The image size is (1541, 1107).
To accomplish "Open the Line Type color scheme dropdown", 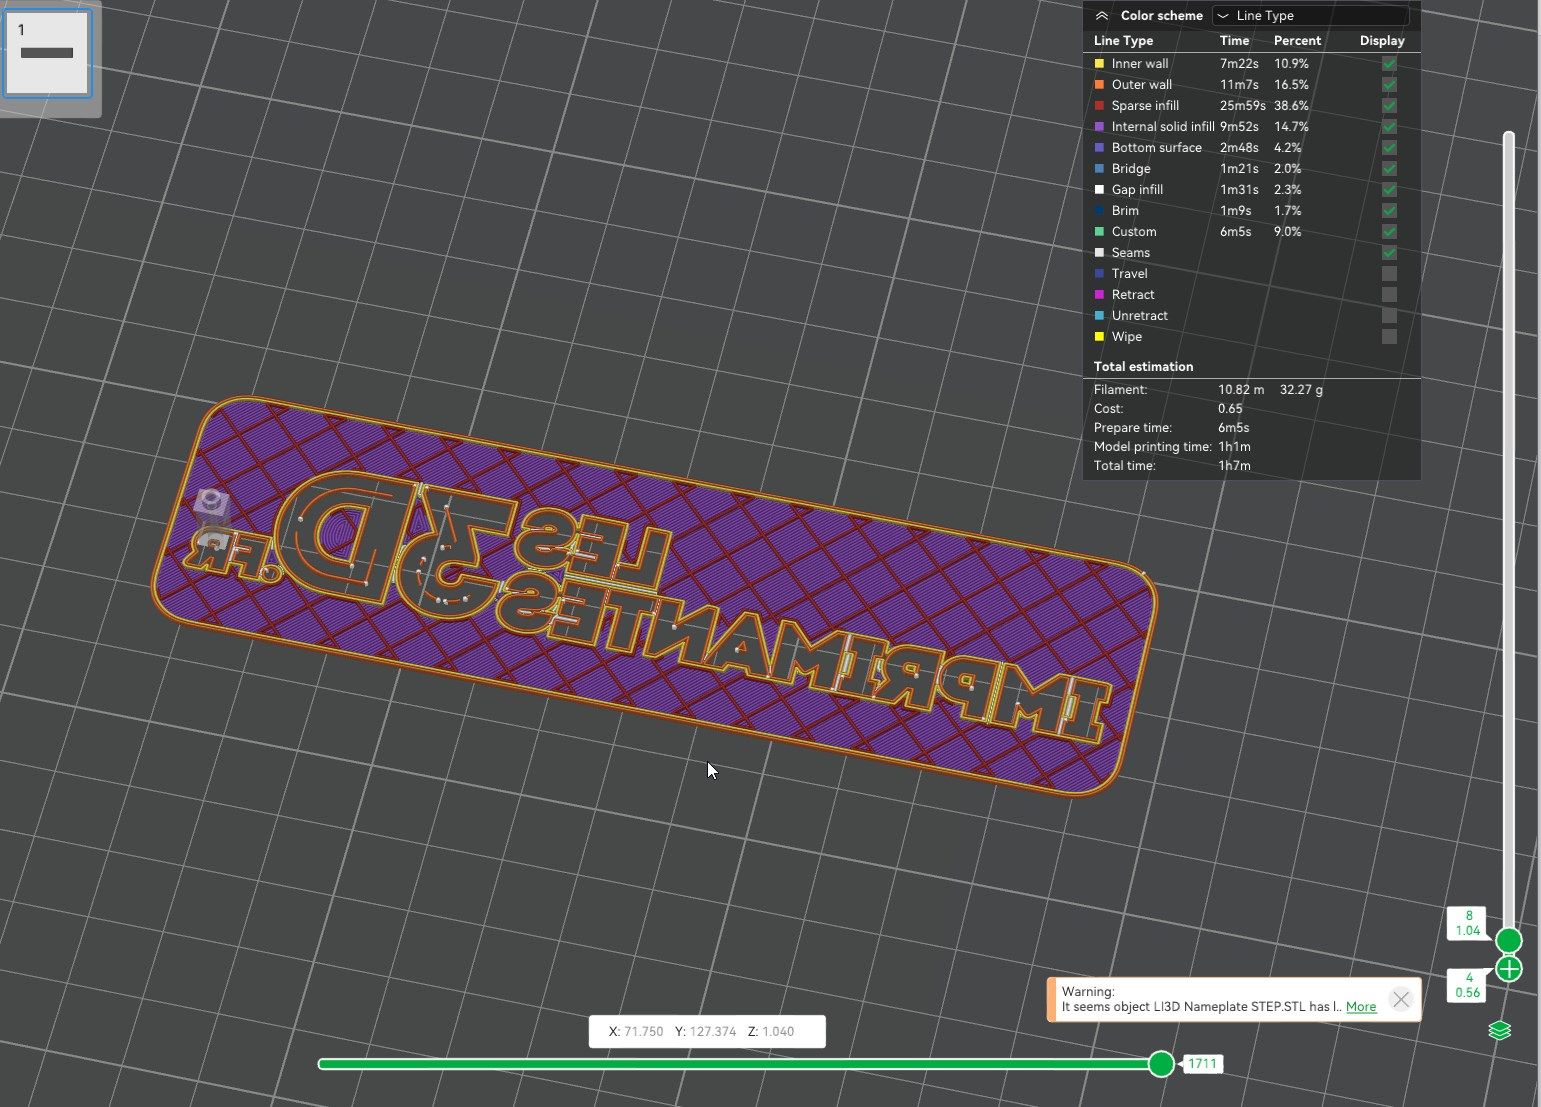I will 1310,16.
